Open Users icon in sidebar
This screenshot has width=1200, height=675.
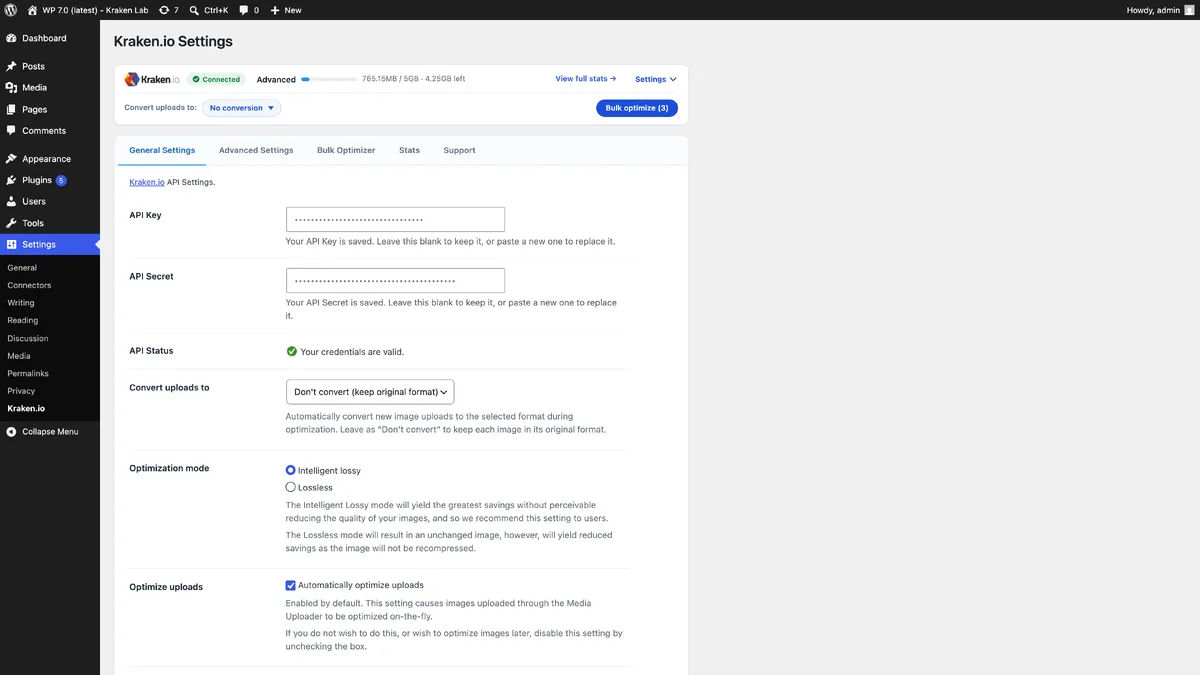coord(11,201)
